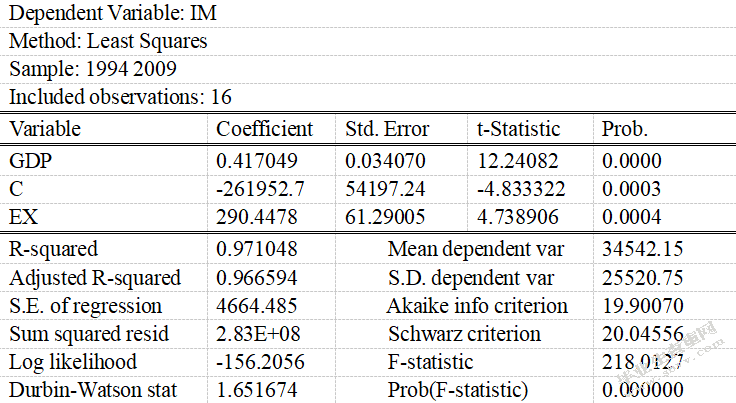Select the Method: Least Squares text
736x403 pixels.
108,41
